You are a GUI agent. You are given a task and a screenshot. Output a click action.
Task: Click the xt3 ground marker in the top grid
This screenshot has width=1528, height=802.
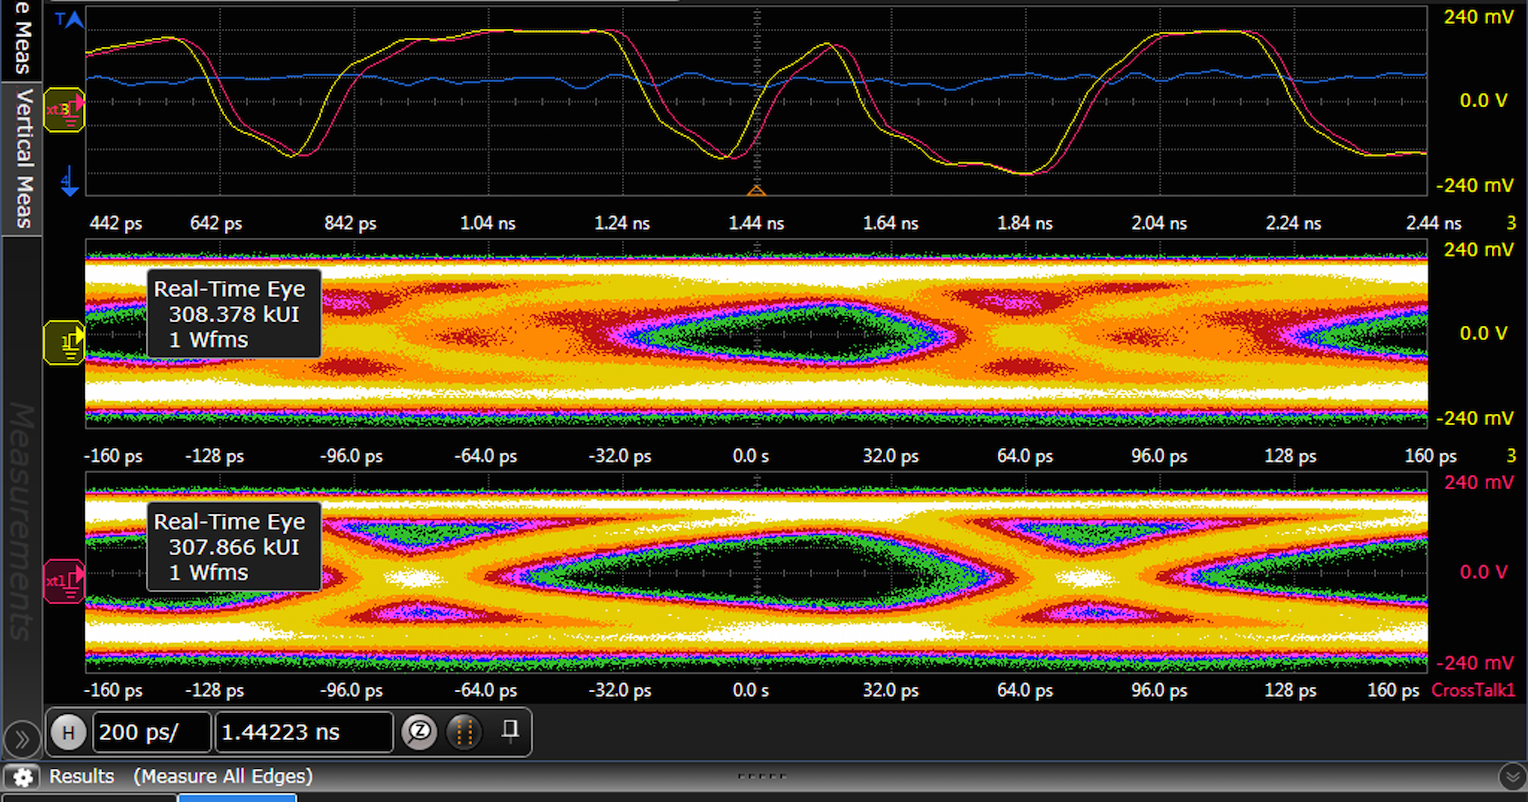(x=66, y=109)
